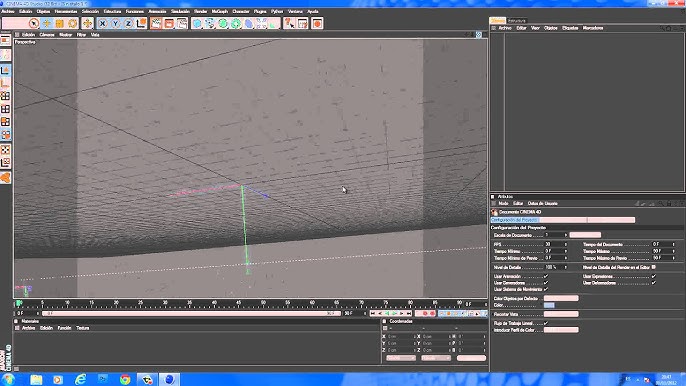
Task: Open Color Objetos por Defecto dropdown
Action: [561, 298]
